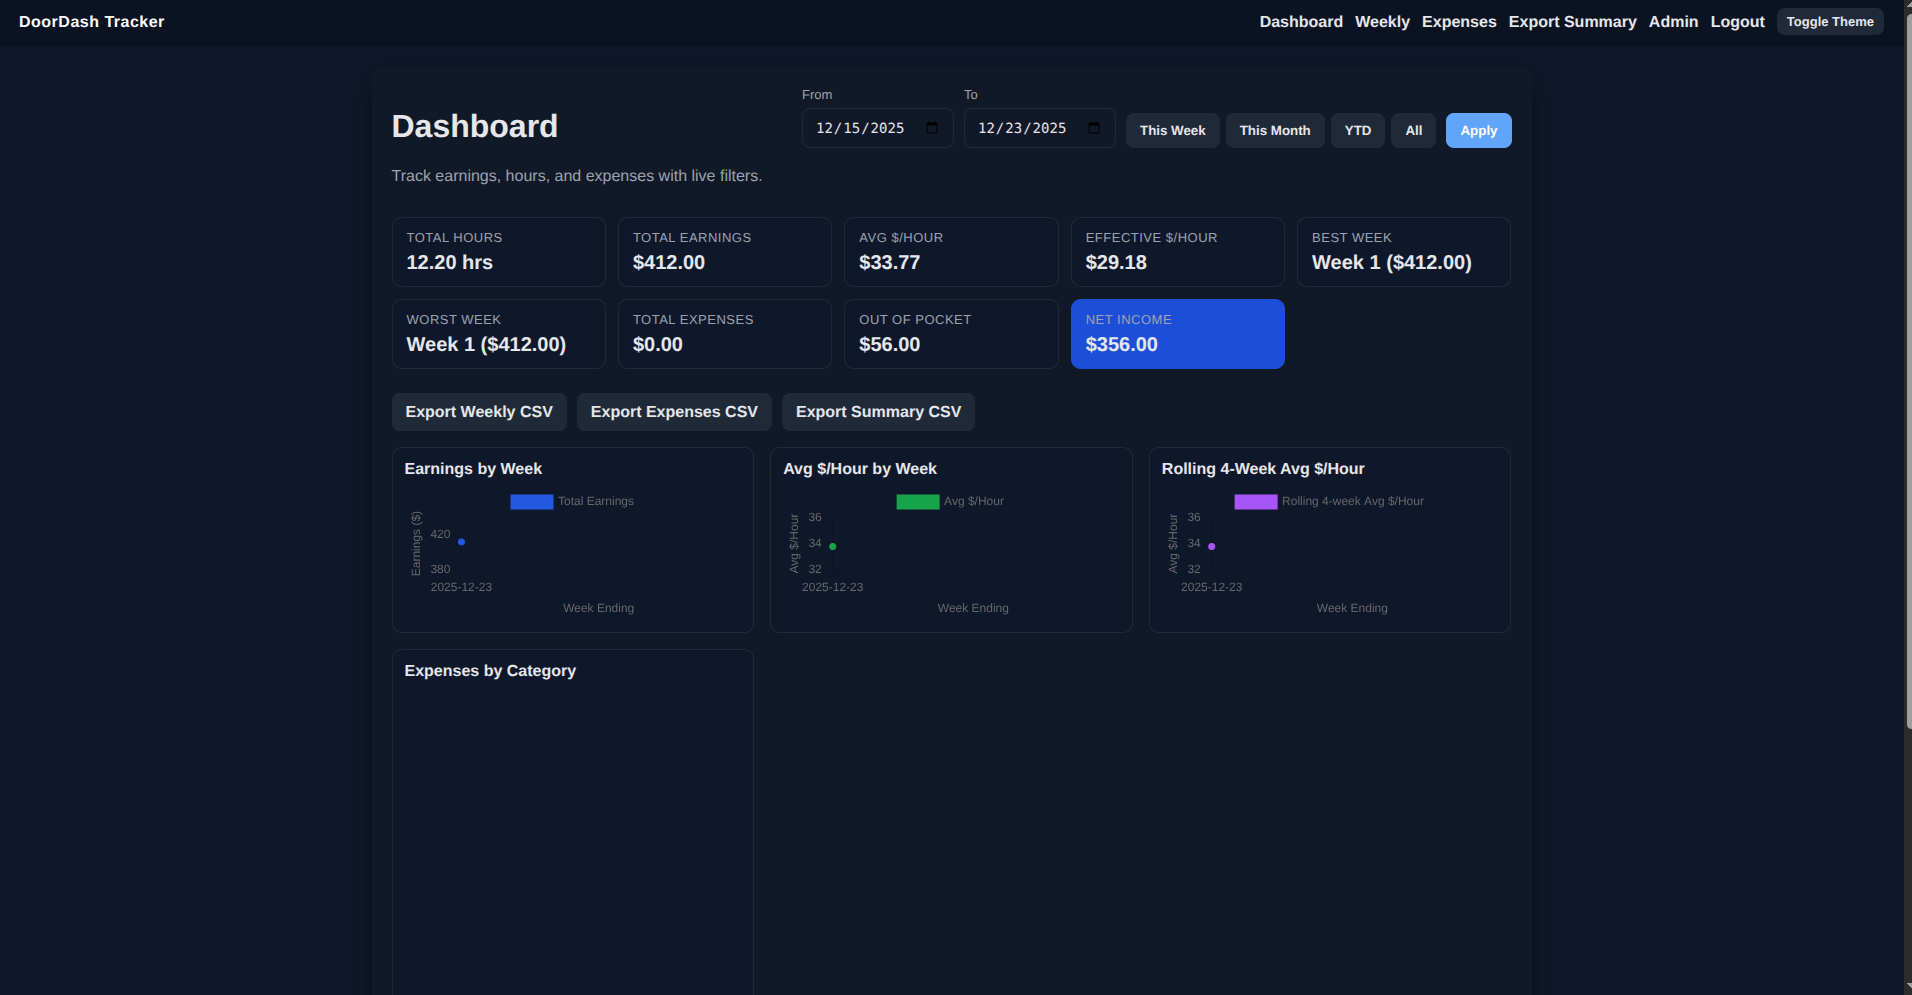The height and width of the screenshot is (995, 1912).
Task: Show All time data
Action: [x=1413, y=130]
